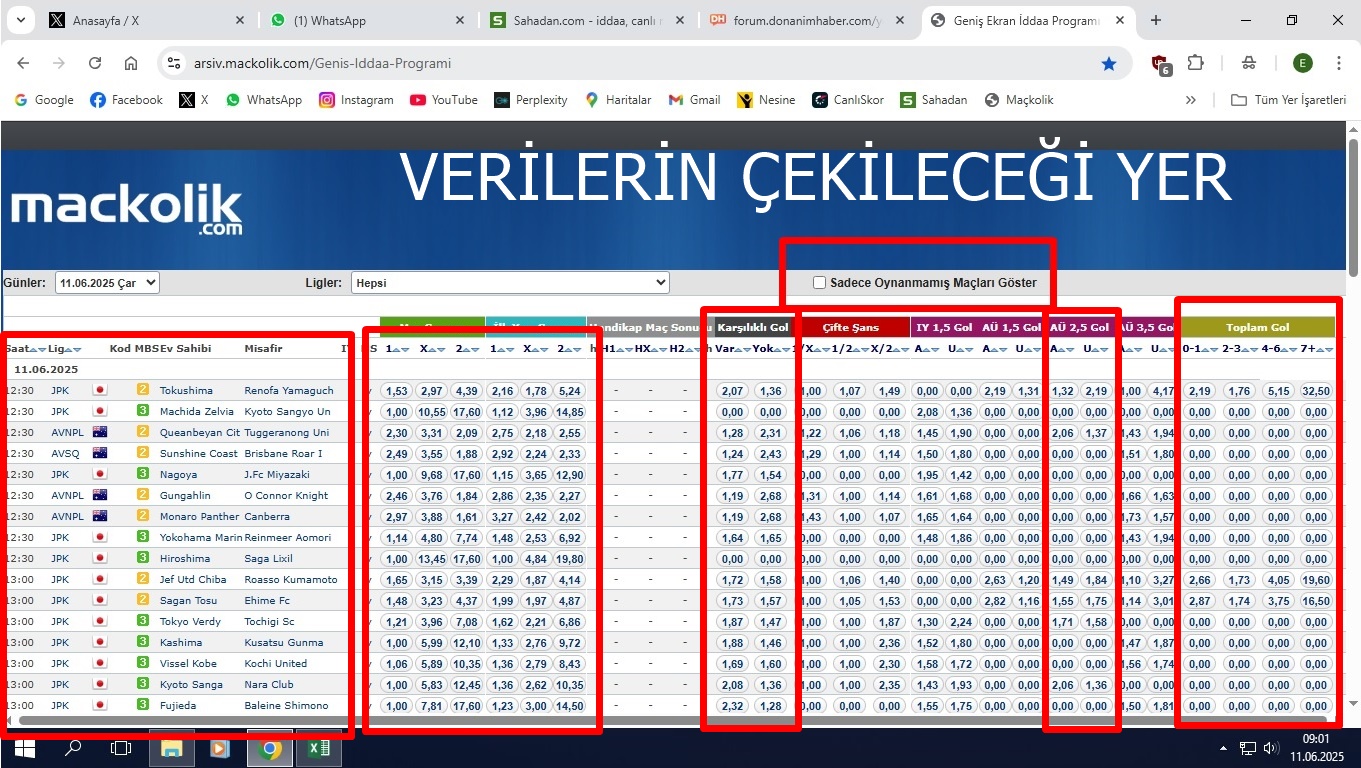Viewport: 1361px width, 768px height.
Task: Open Tokushima team link
Action: tap(186, 391)
